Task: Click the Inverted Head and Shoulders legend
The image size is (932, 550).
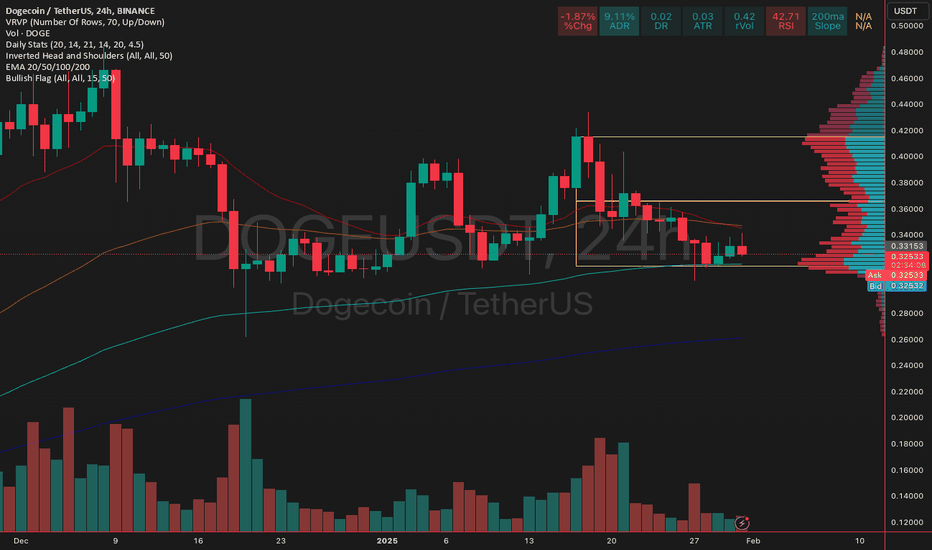Action: tap(89, 56)
